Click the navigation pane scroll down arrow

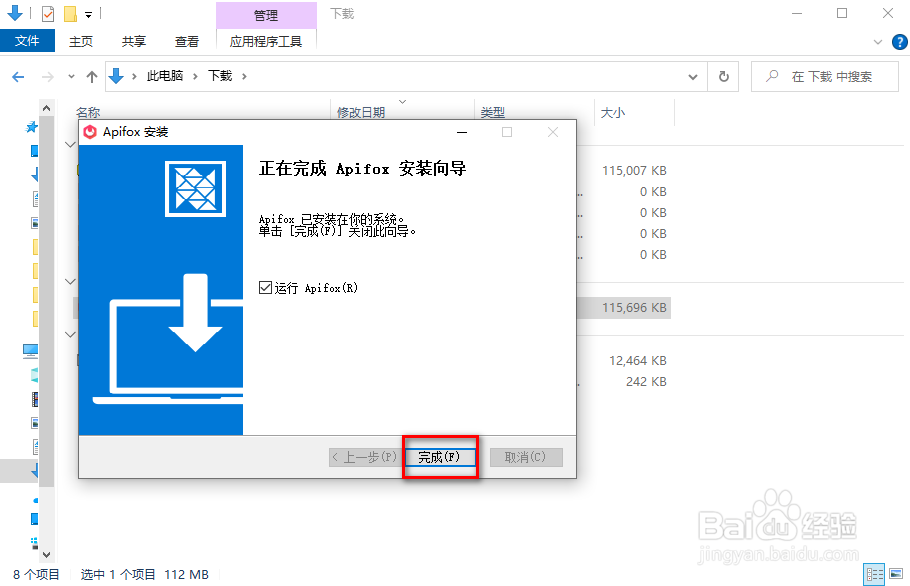[x=46, y=555]
